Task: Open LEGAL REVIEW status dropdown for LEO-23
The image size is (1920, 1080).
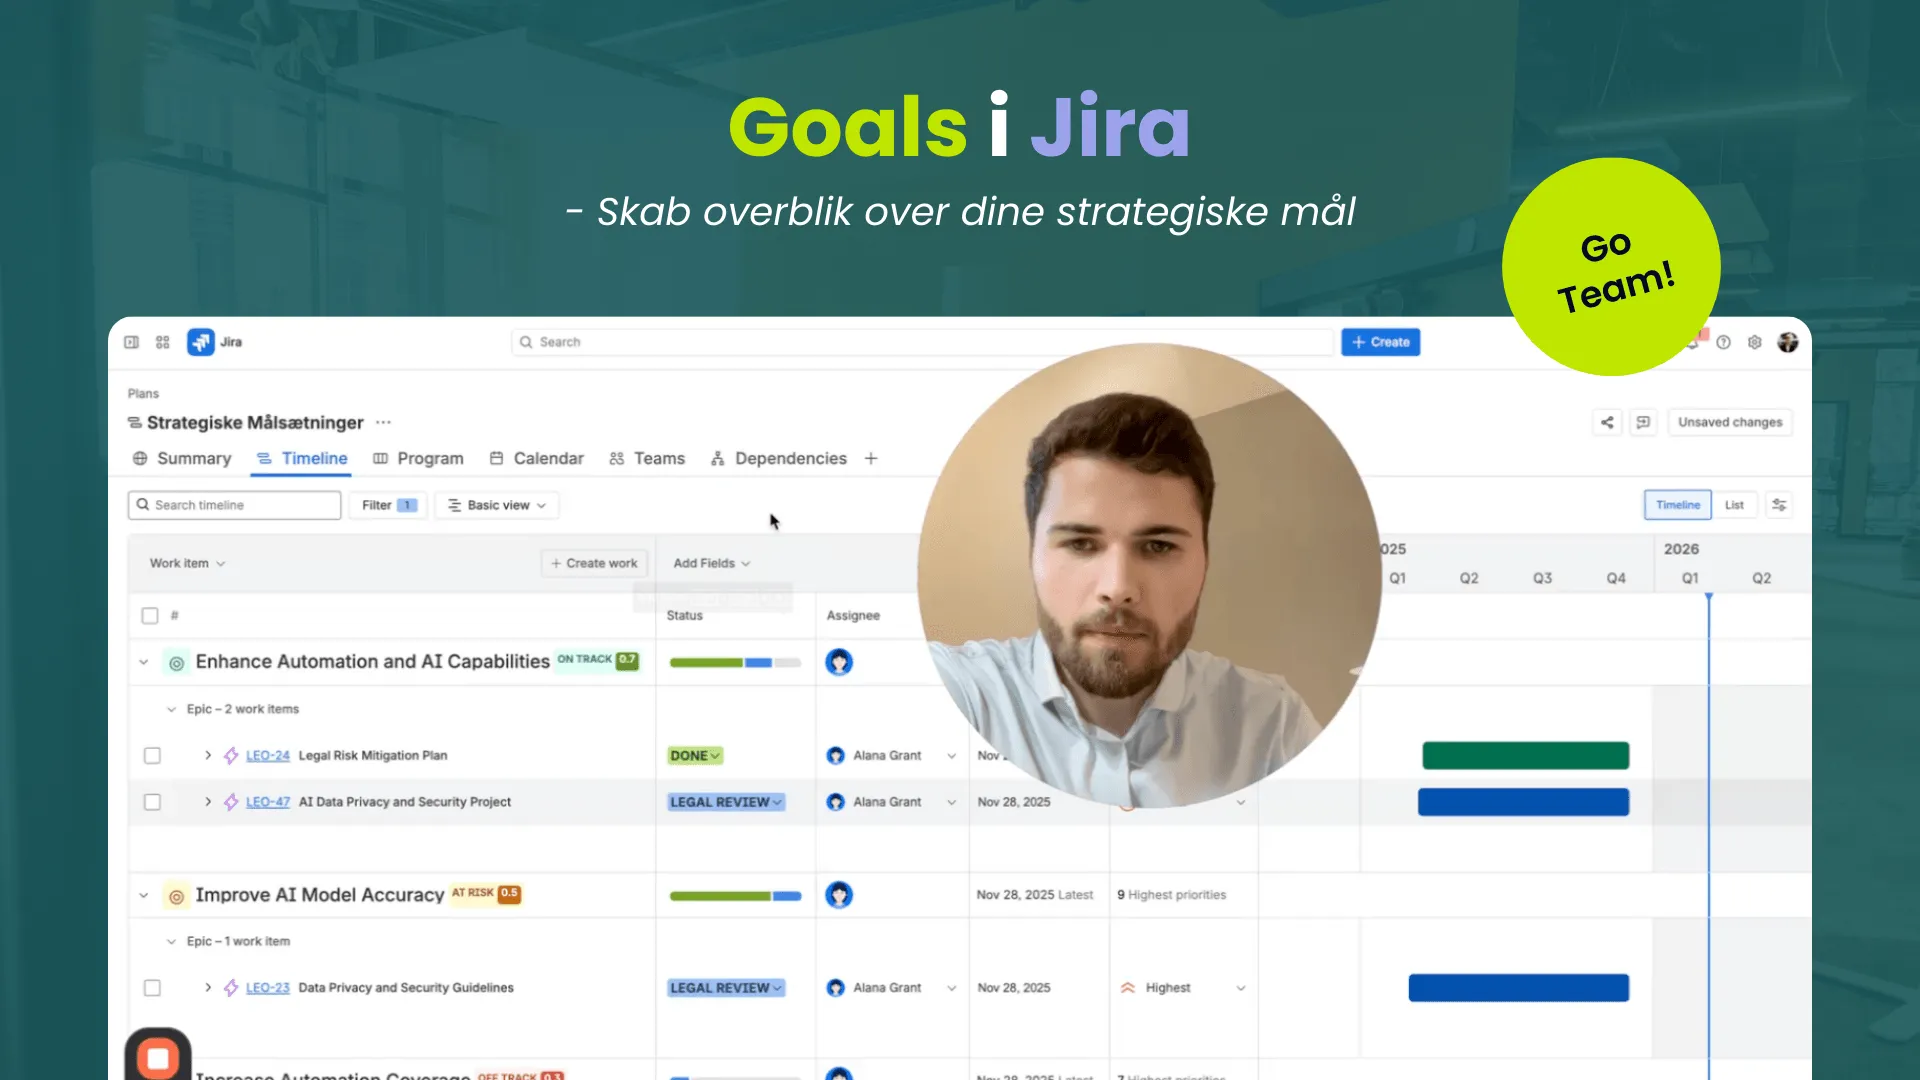Action: 726,988
